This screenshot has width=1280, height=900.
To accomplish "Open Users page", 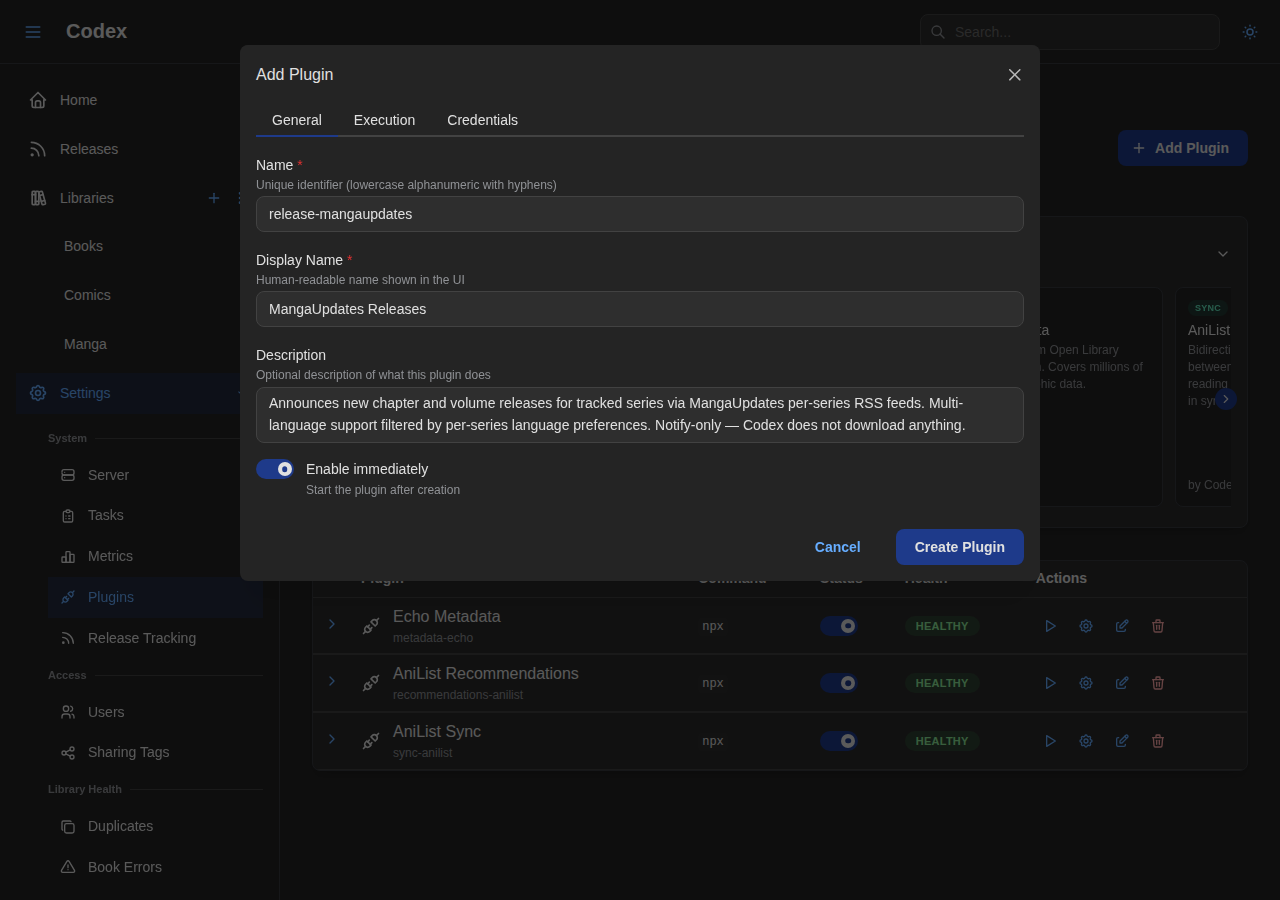I will 156,712.
